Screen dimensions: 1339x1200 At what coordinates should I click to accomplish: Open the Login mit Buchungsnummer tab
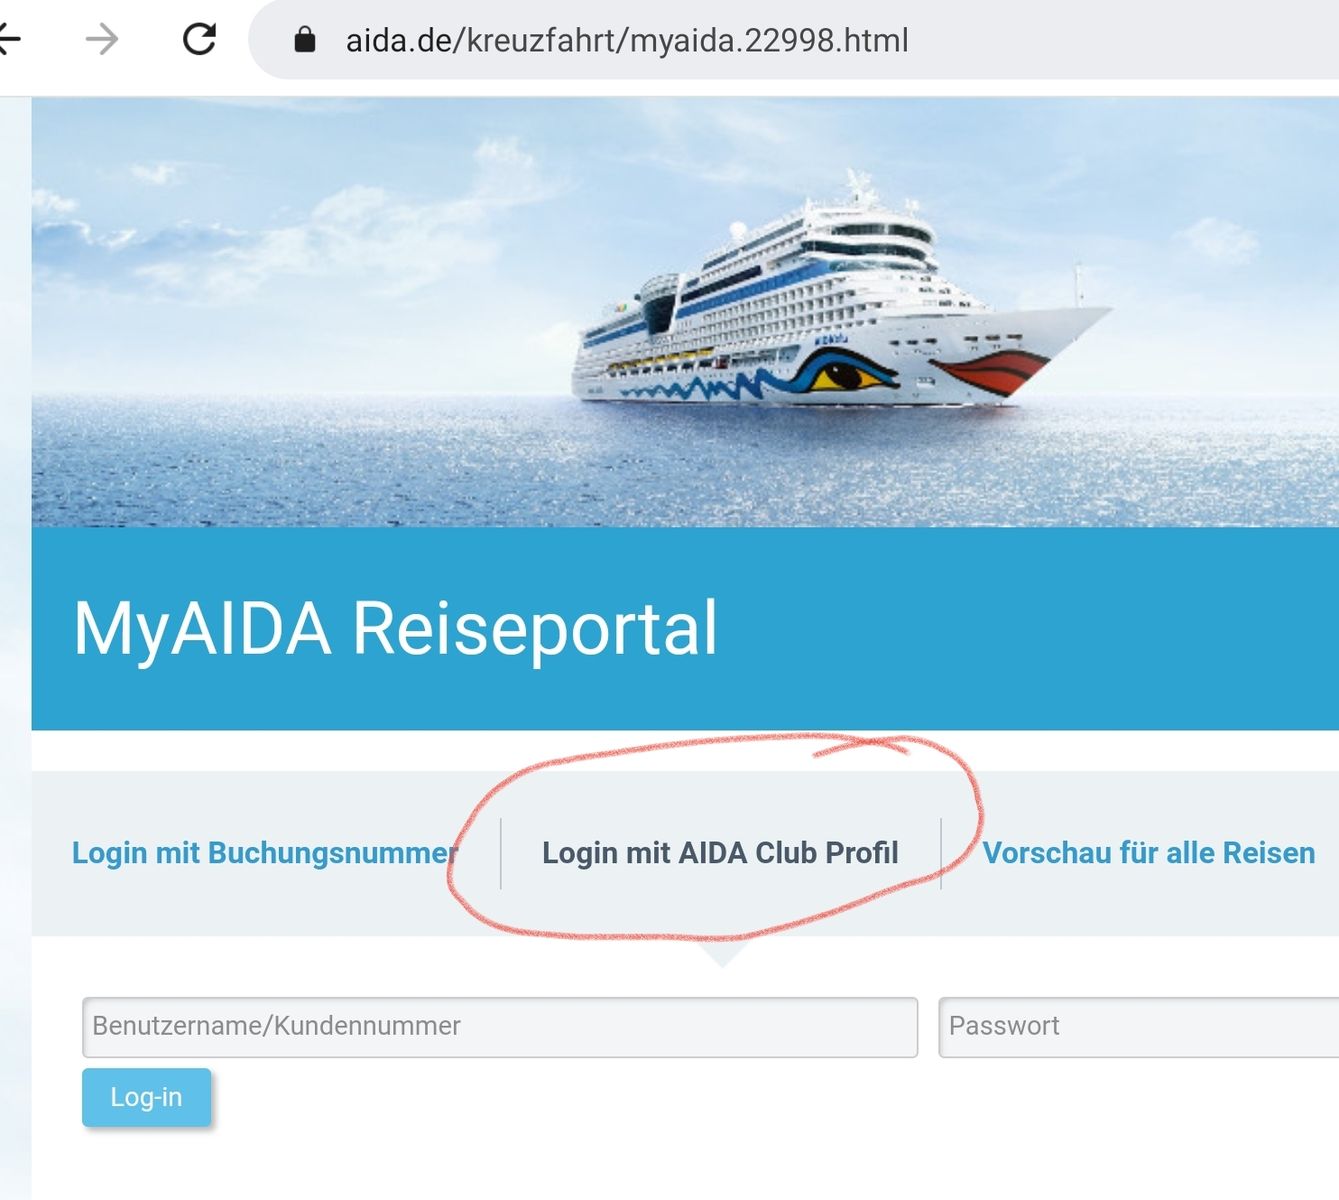265,853
